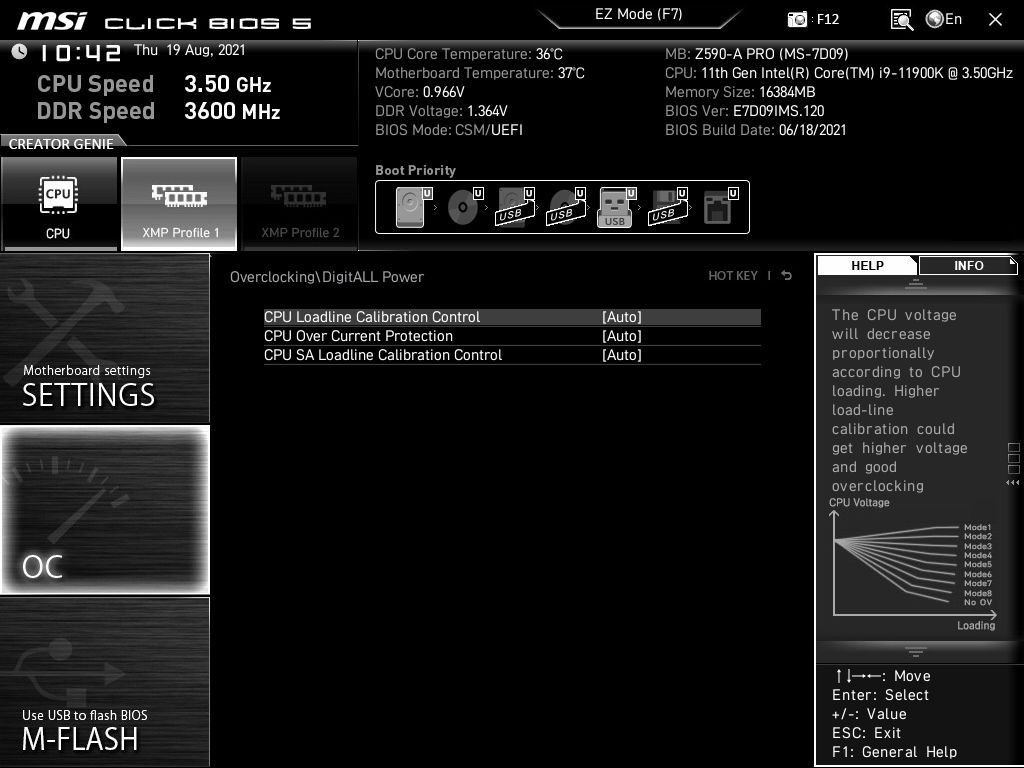Screen dimensions: 1024x768
Task: Select the CPU Over Current Protection label
Action: coord(358,336)
